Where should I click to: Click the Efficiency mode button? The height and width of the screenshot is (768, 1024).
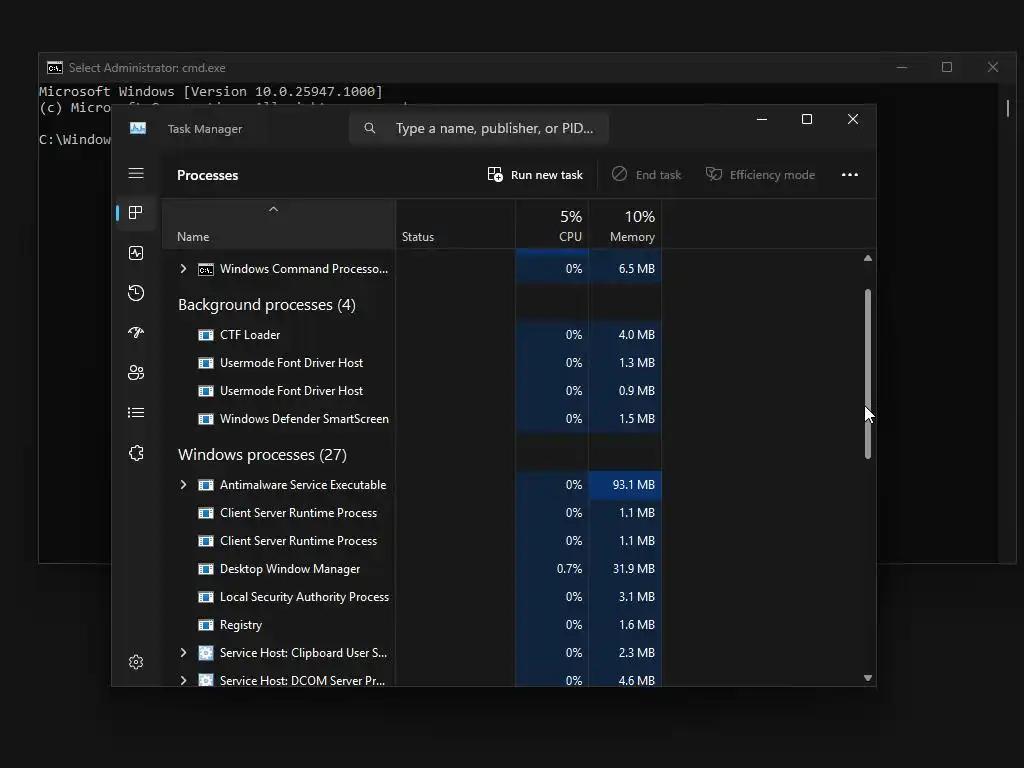point(760,174)
